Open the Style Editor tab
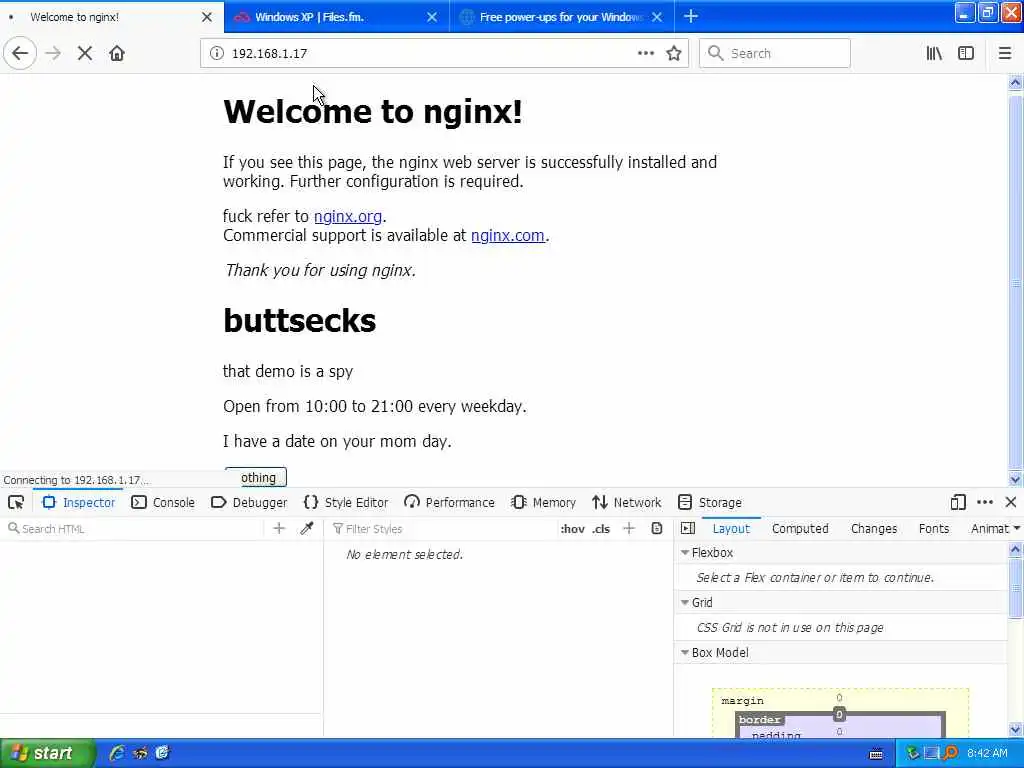This screenshot has width=1024, height=768. tap(346, 502)
